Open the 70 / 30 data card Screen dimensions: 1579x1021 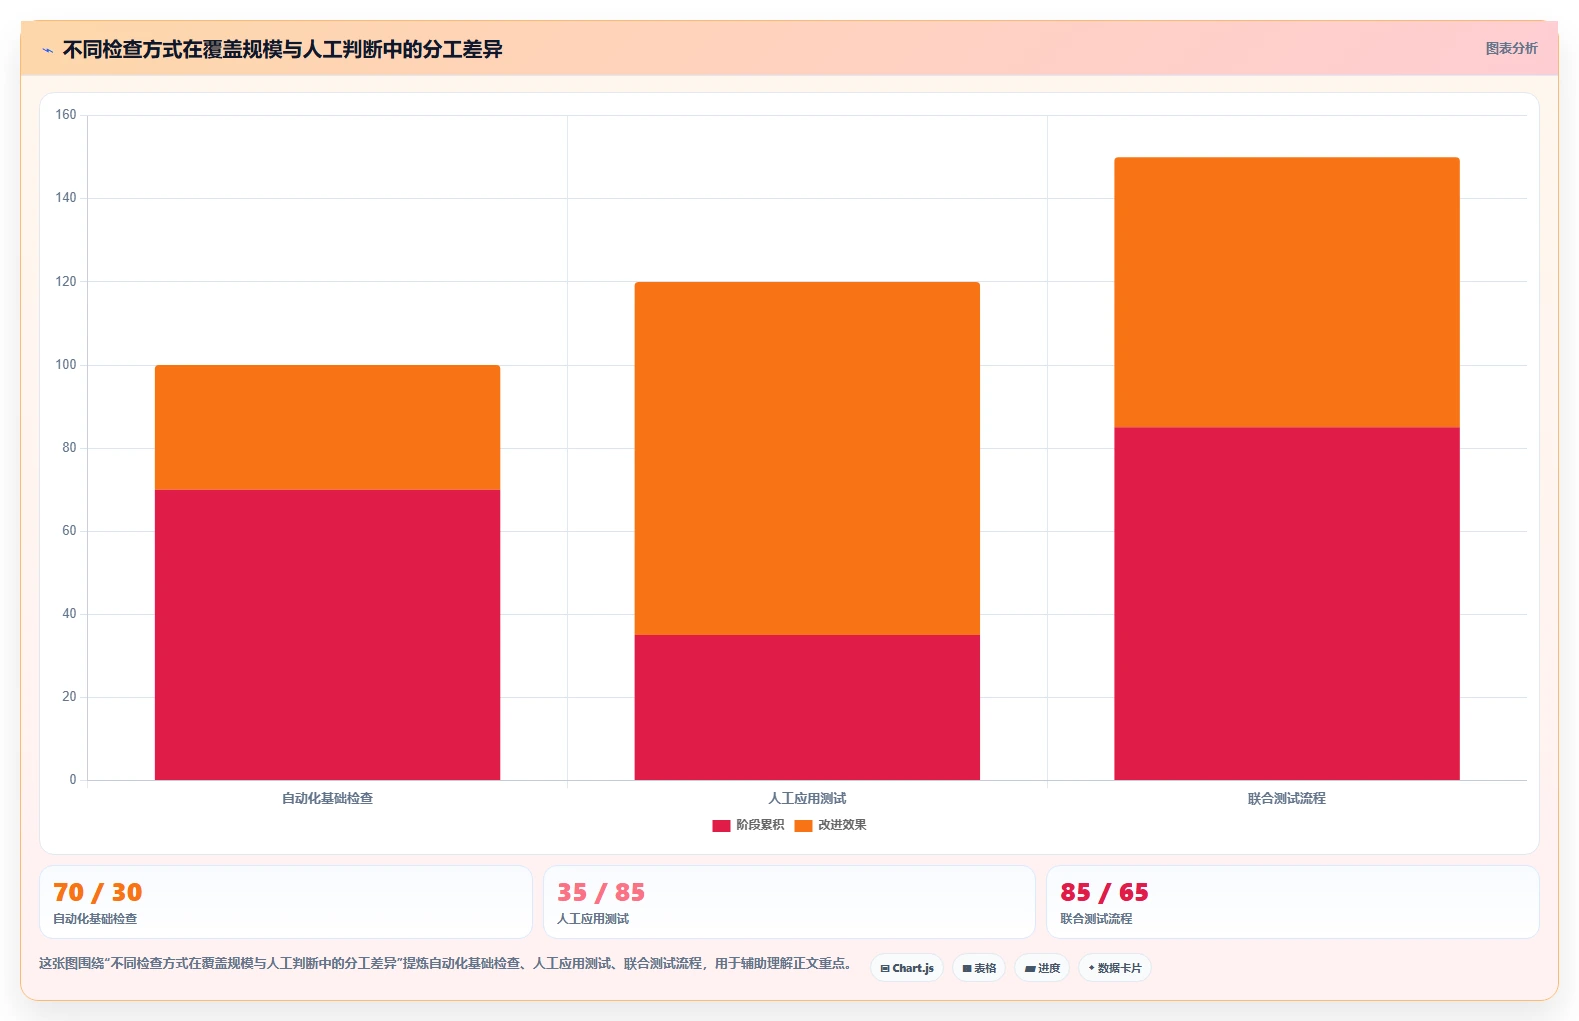[x=286, y=902]
